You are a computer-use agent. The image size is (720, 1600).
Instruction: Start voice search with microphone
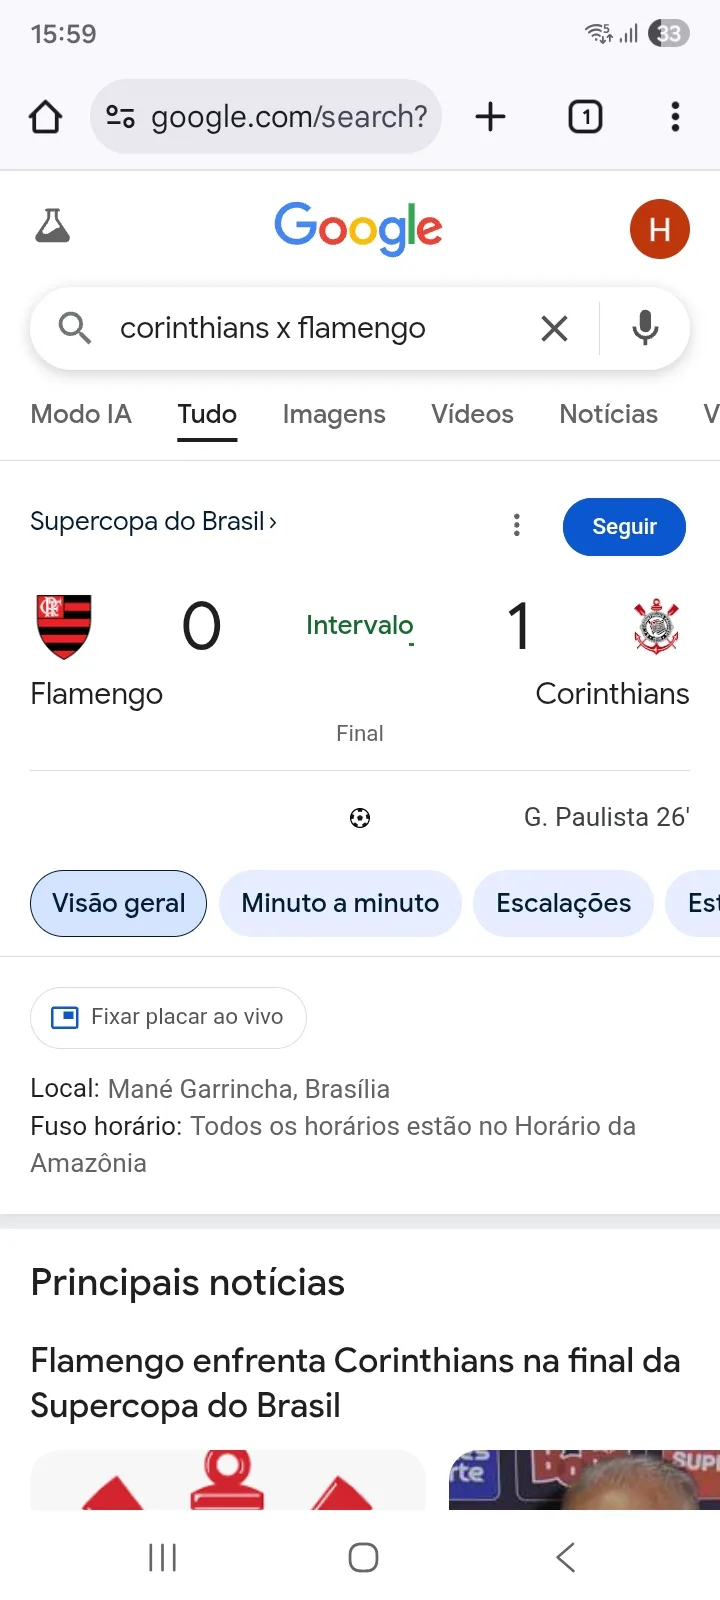tap(645, 328)
